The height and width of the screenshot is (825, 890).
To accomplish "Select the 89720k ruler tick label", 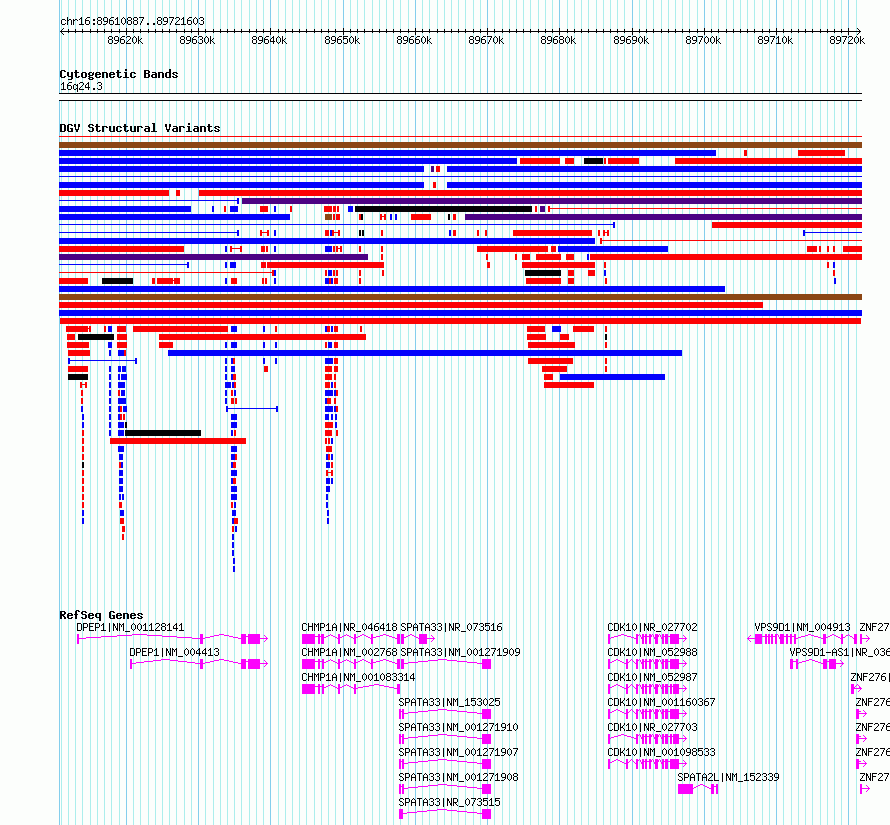I will [x=847, y=40].
